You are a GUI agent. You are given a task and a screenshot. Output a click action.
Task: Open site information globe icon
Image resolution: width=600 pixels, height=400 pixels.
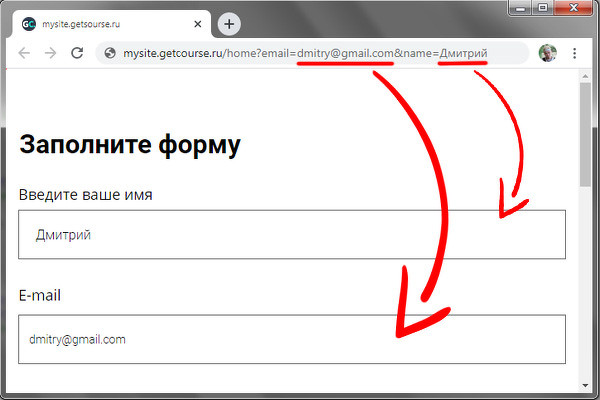tap(109, 53)
